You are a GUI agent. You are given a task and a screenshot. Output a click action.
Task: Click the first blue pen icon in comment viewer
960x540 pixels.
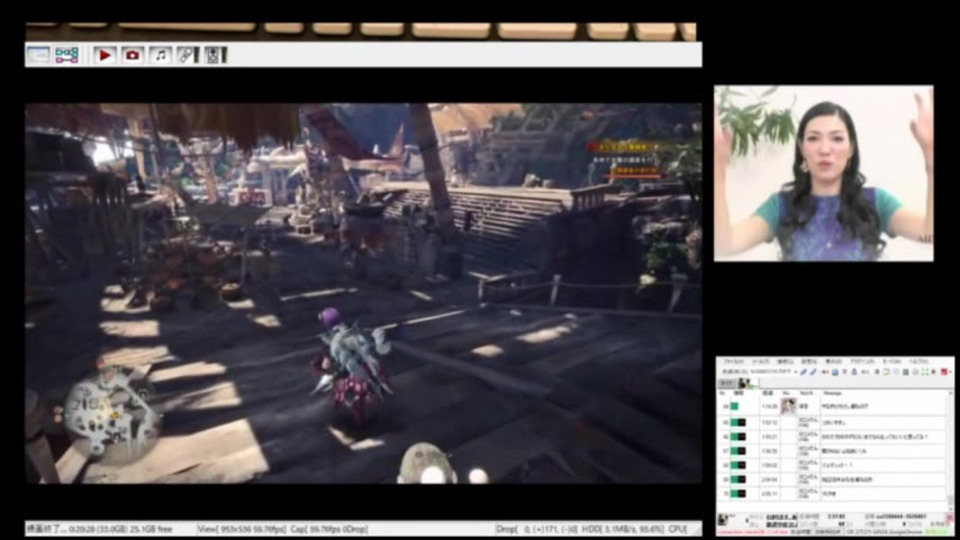[x=803, y=372]
